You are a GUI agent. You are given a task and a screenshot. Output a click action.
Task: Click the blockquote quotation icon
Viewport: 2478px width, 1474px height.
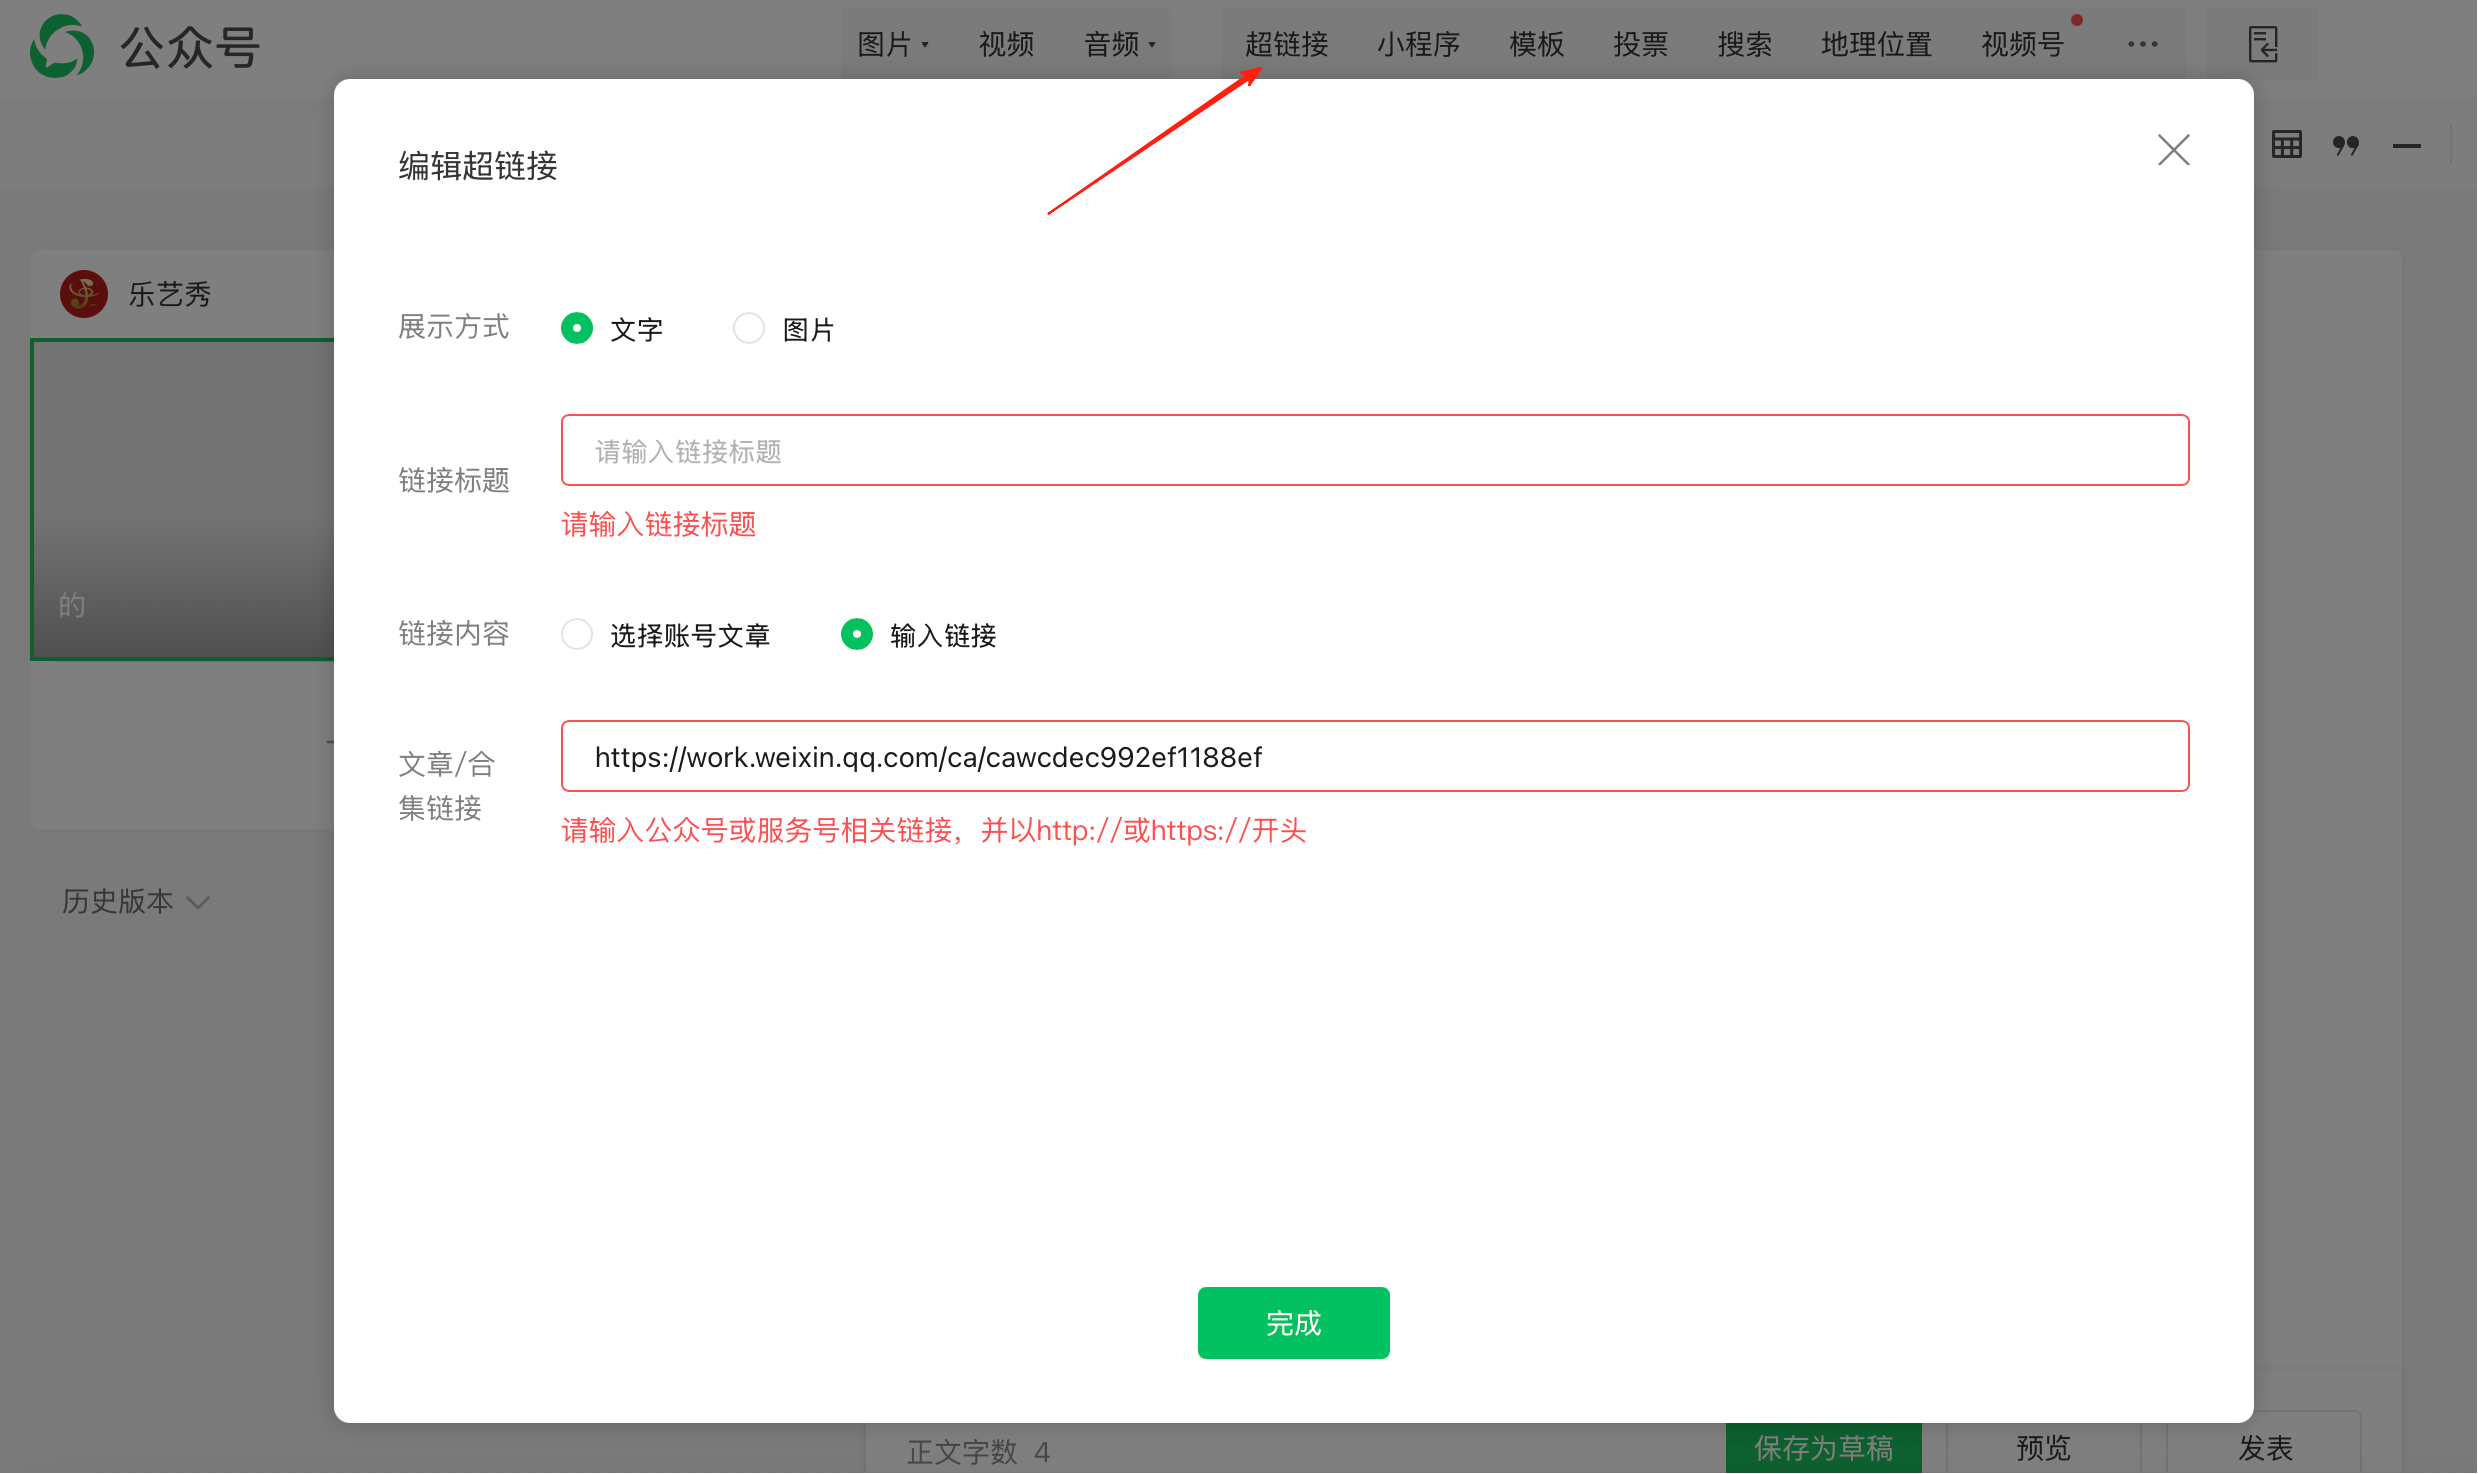[2345, 146]
